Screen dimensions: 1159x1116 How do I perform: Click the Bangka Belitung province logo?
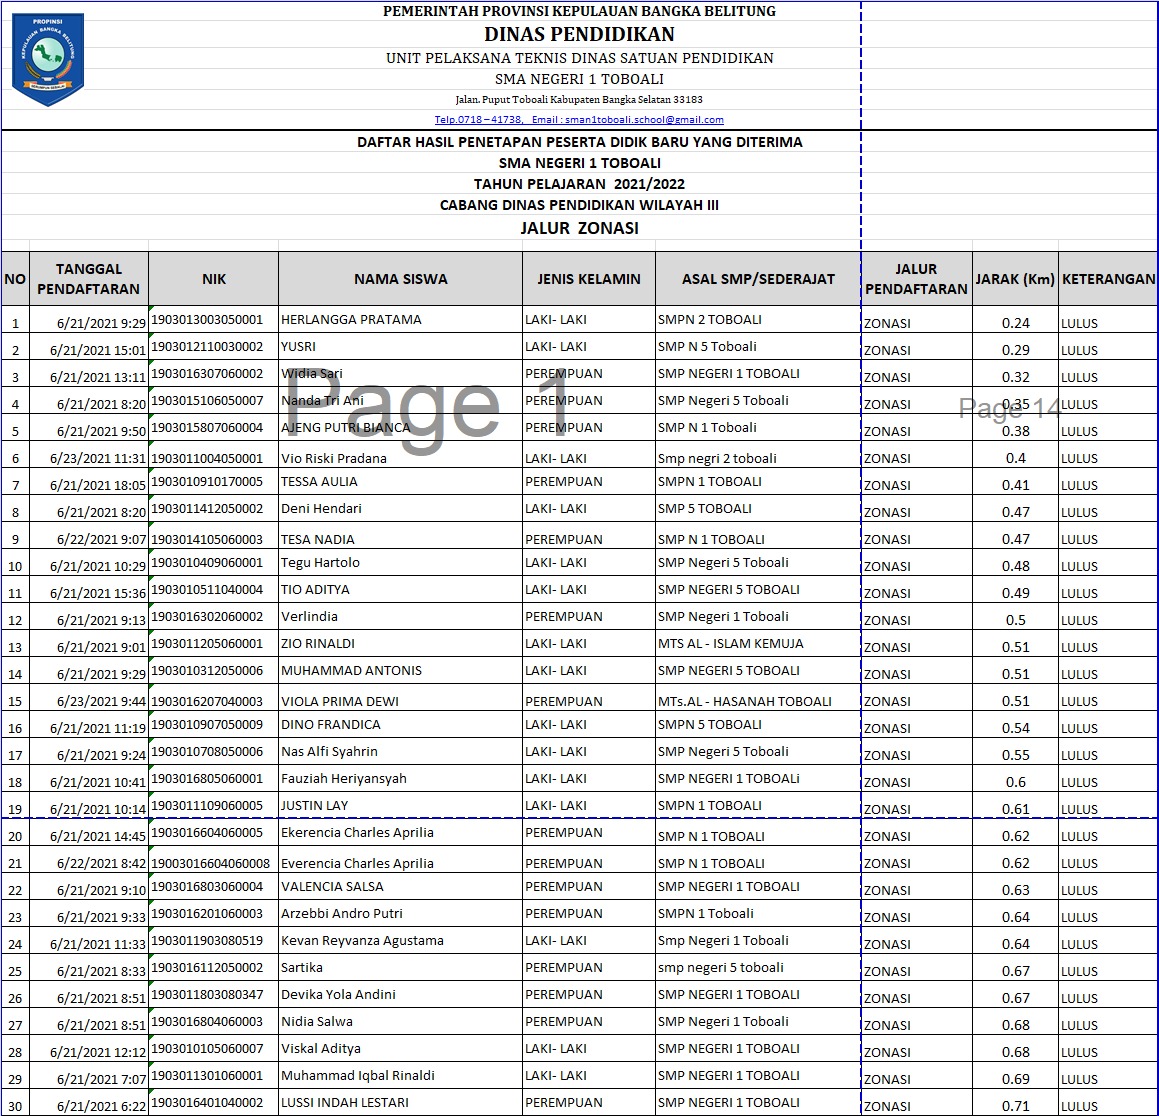click(x=48, y=59)
